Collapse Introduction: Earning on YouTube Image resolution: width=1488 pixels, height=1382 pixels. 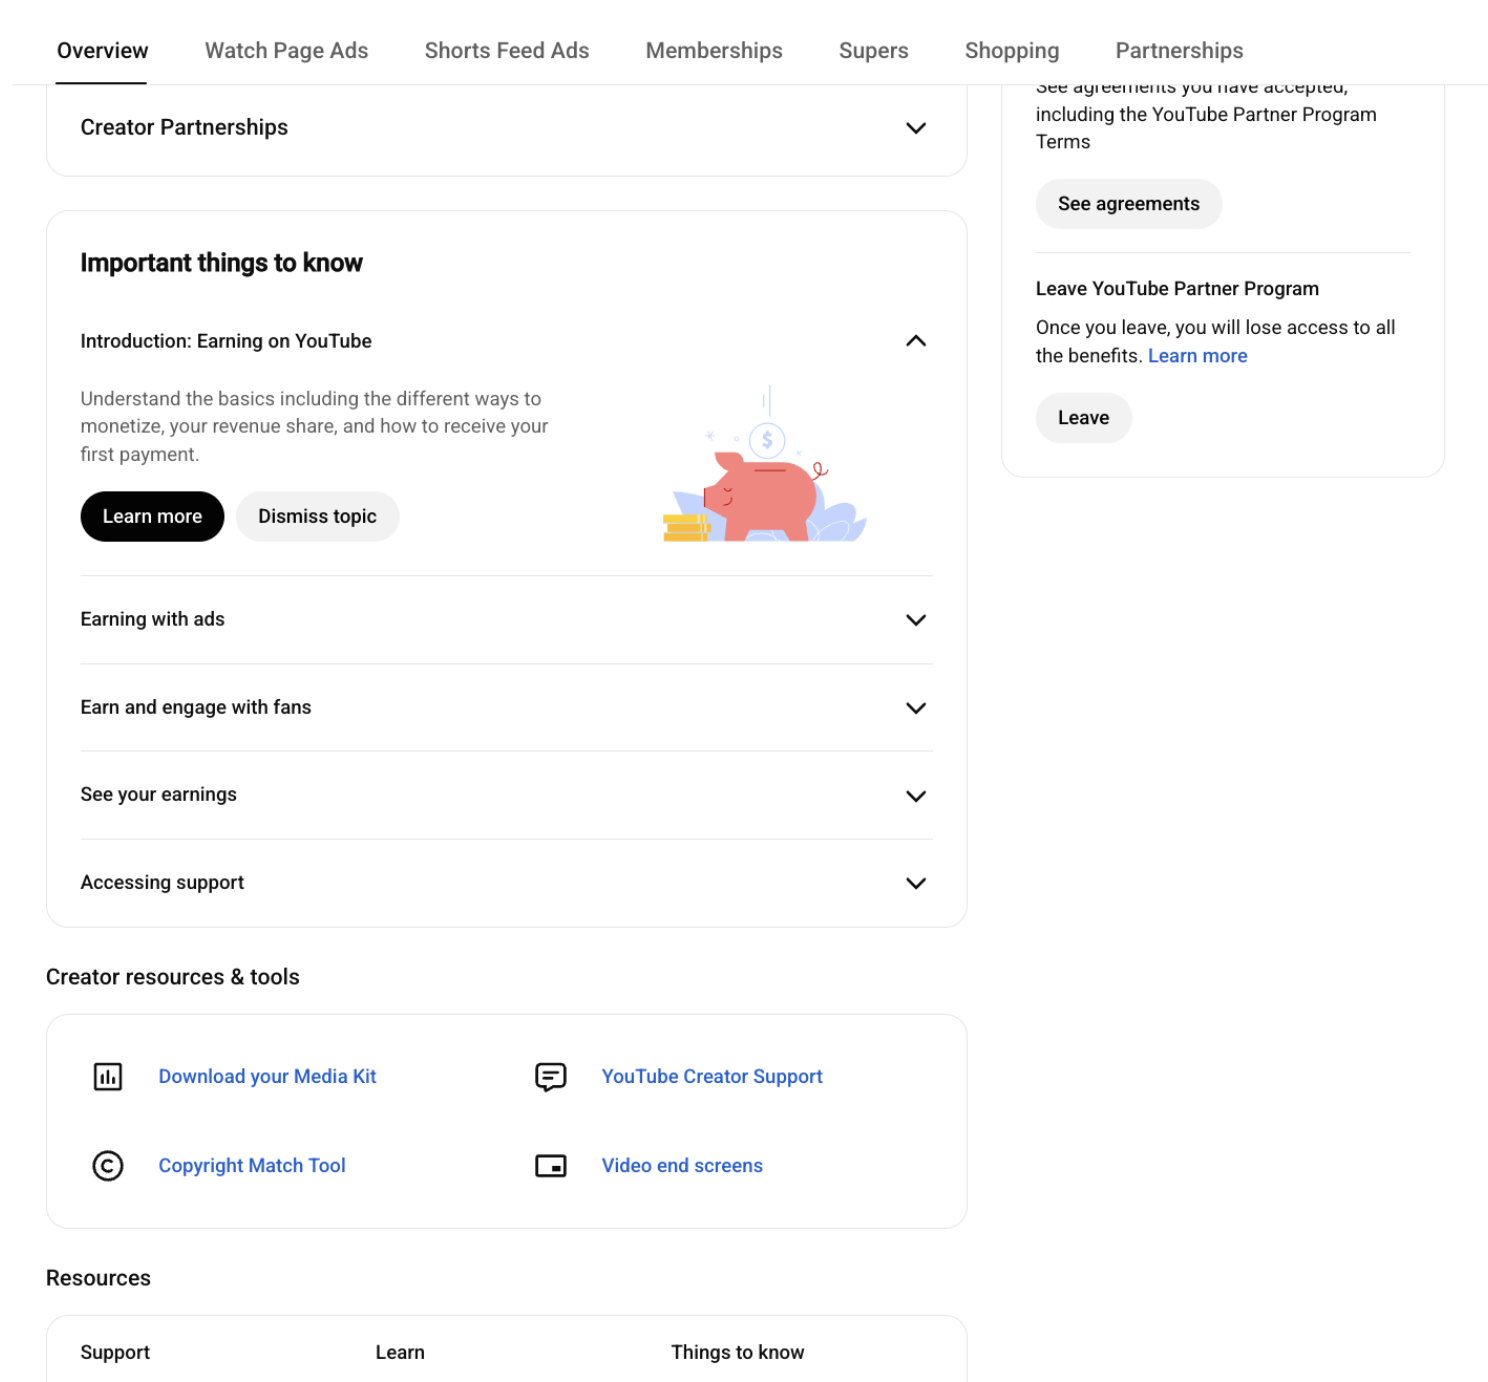(916, 341)
